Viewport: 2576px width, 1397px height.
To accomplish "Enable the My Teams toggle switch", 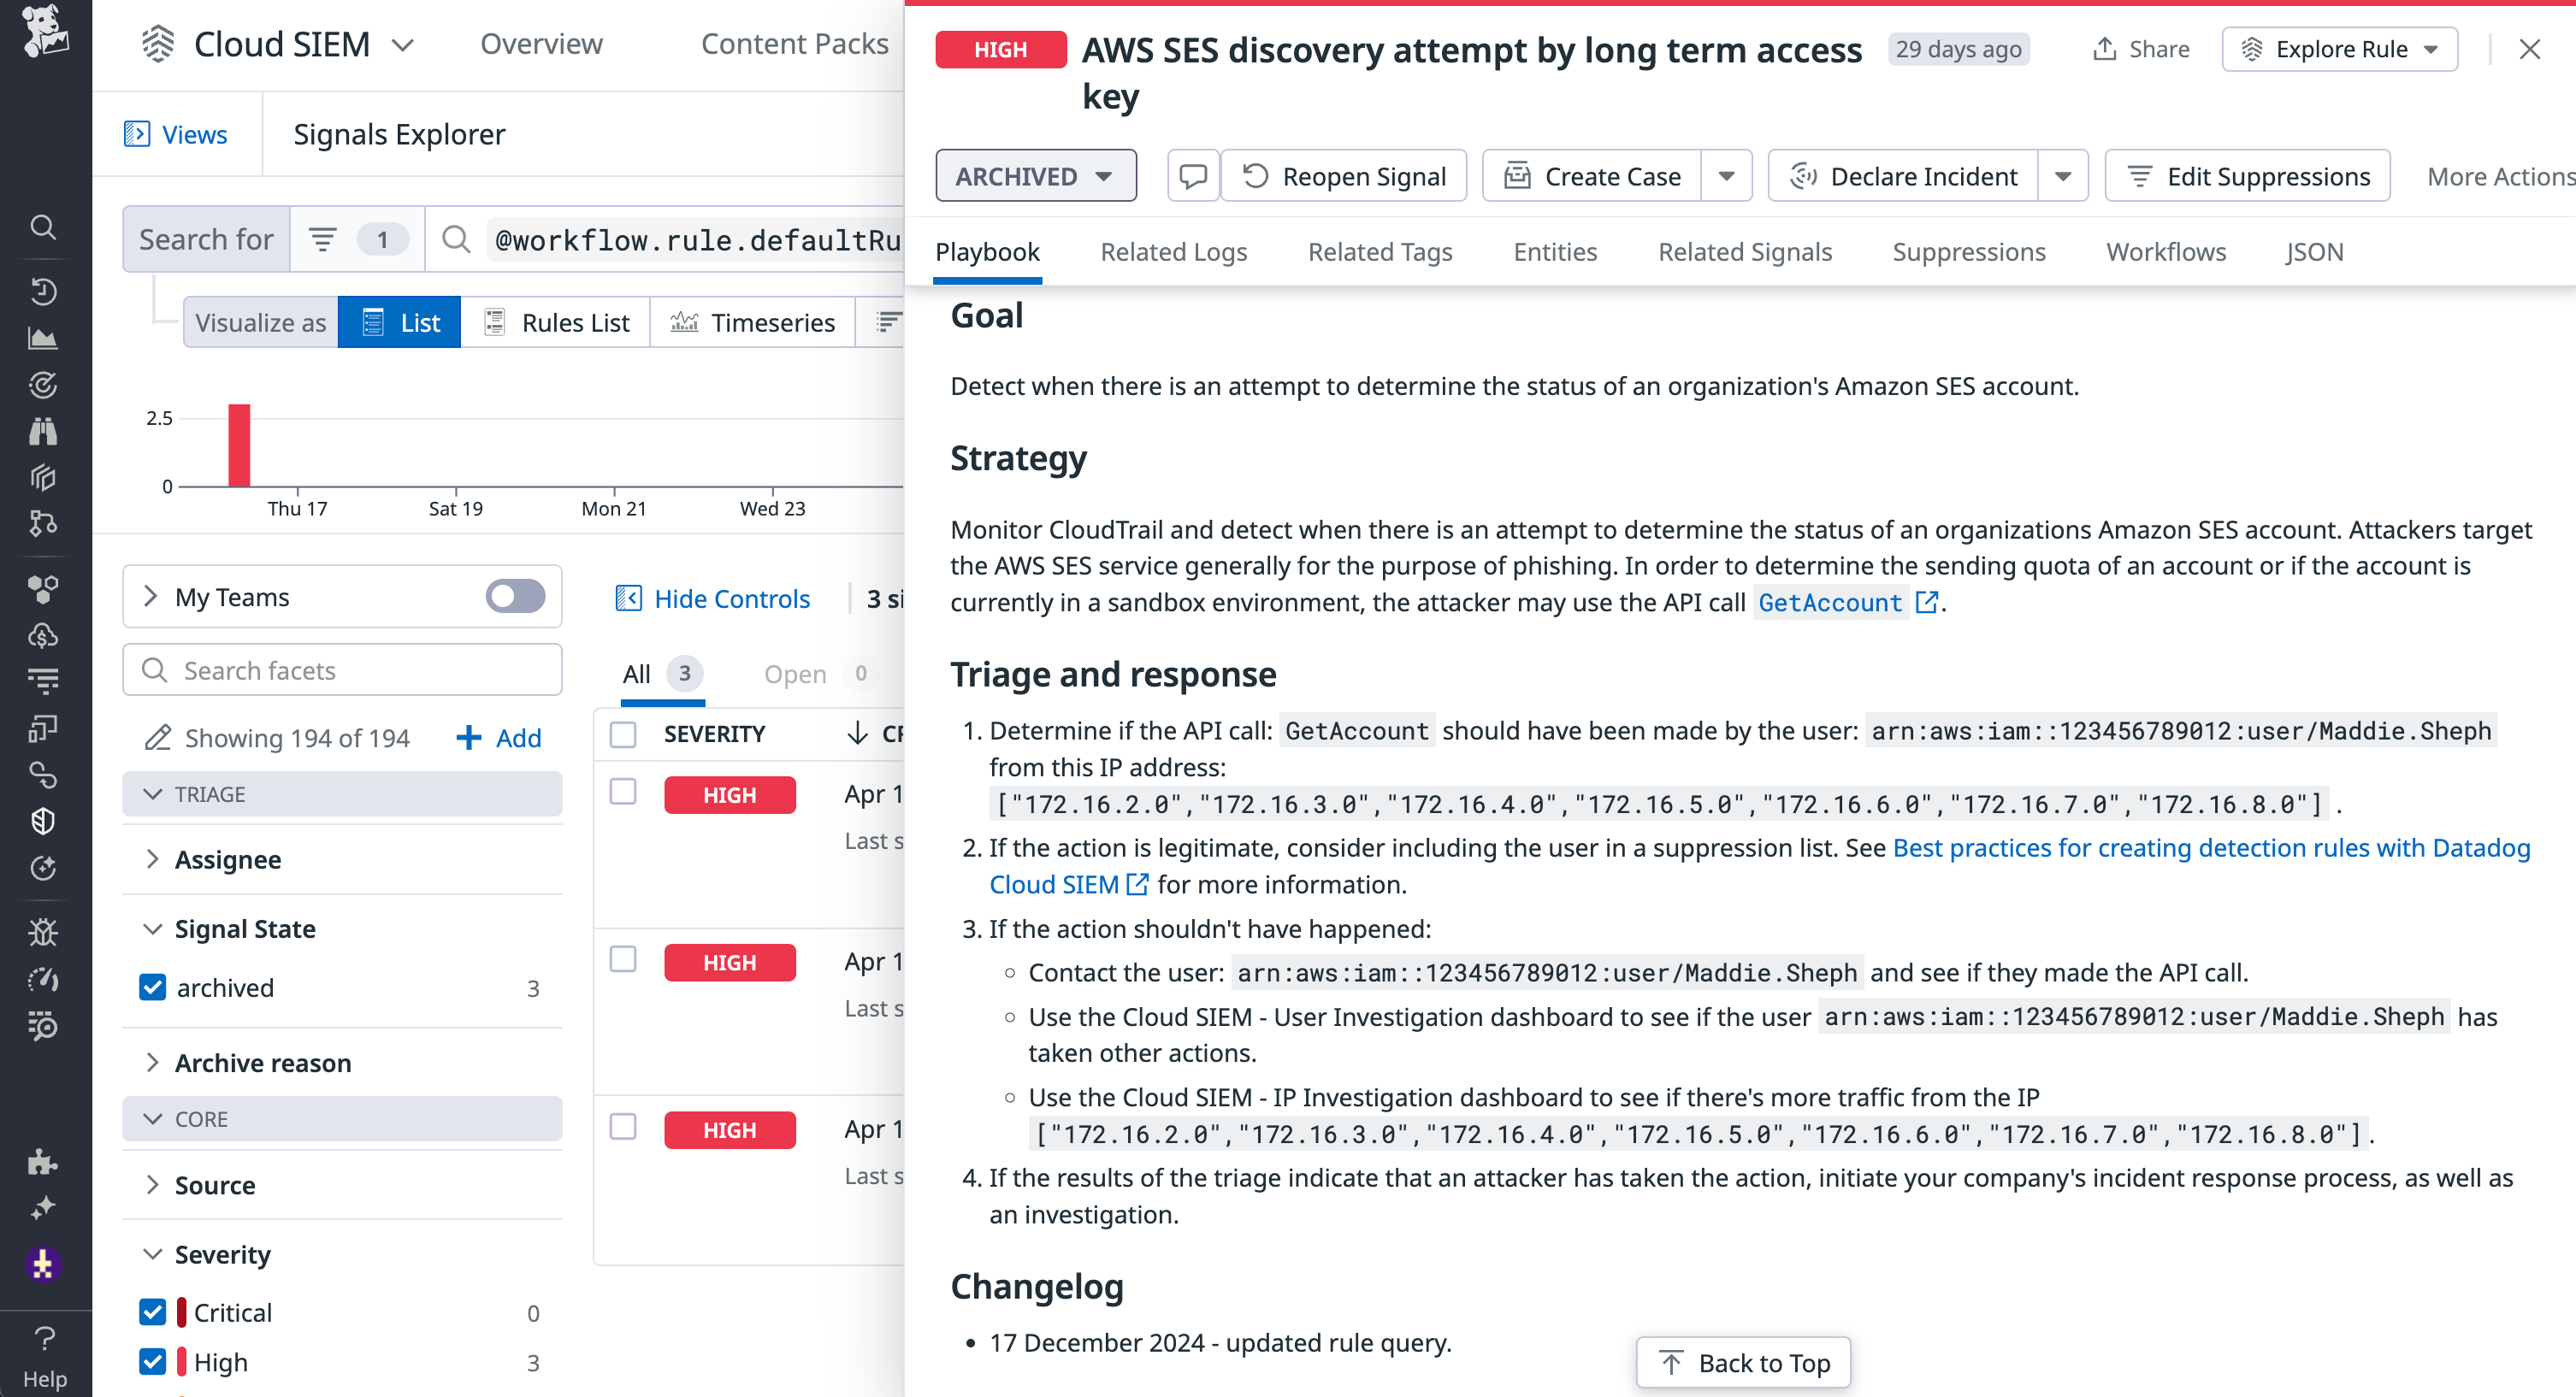I will [513, 597].
